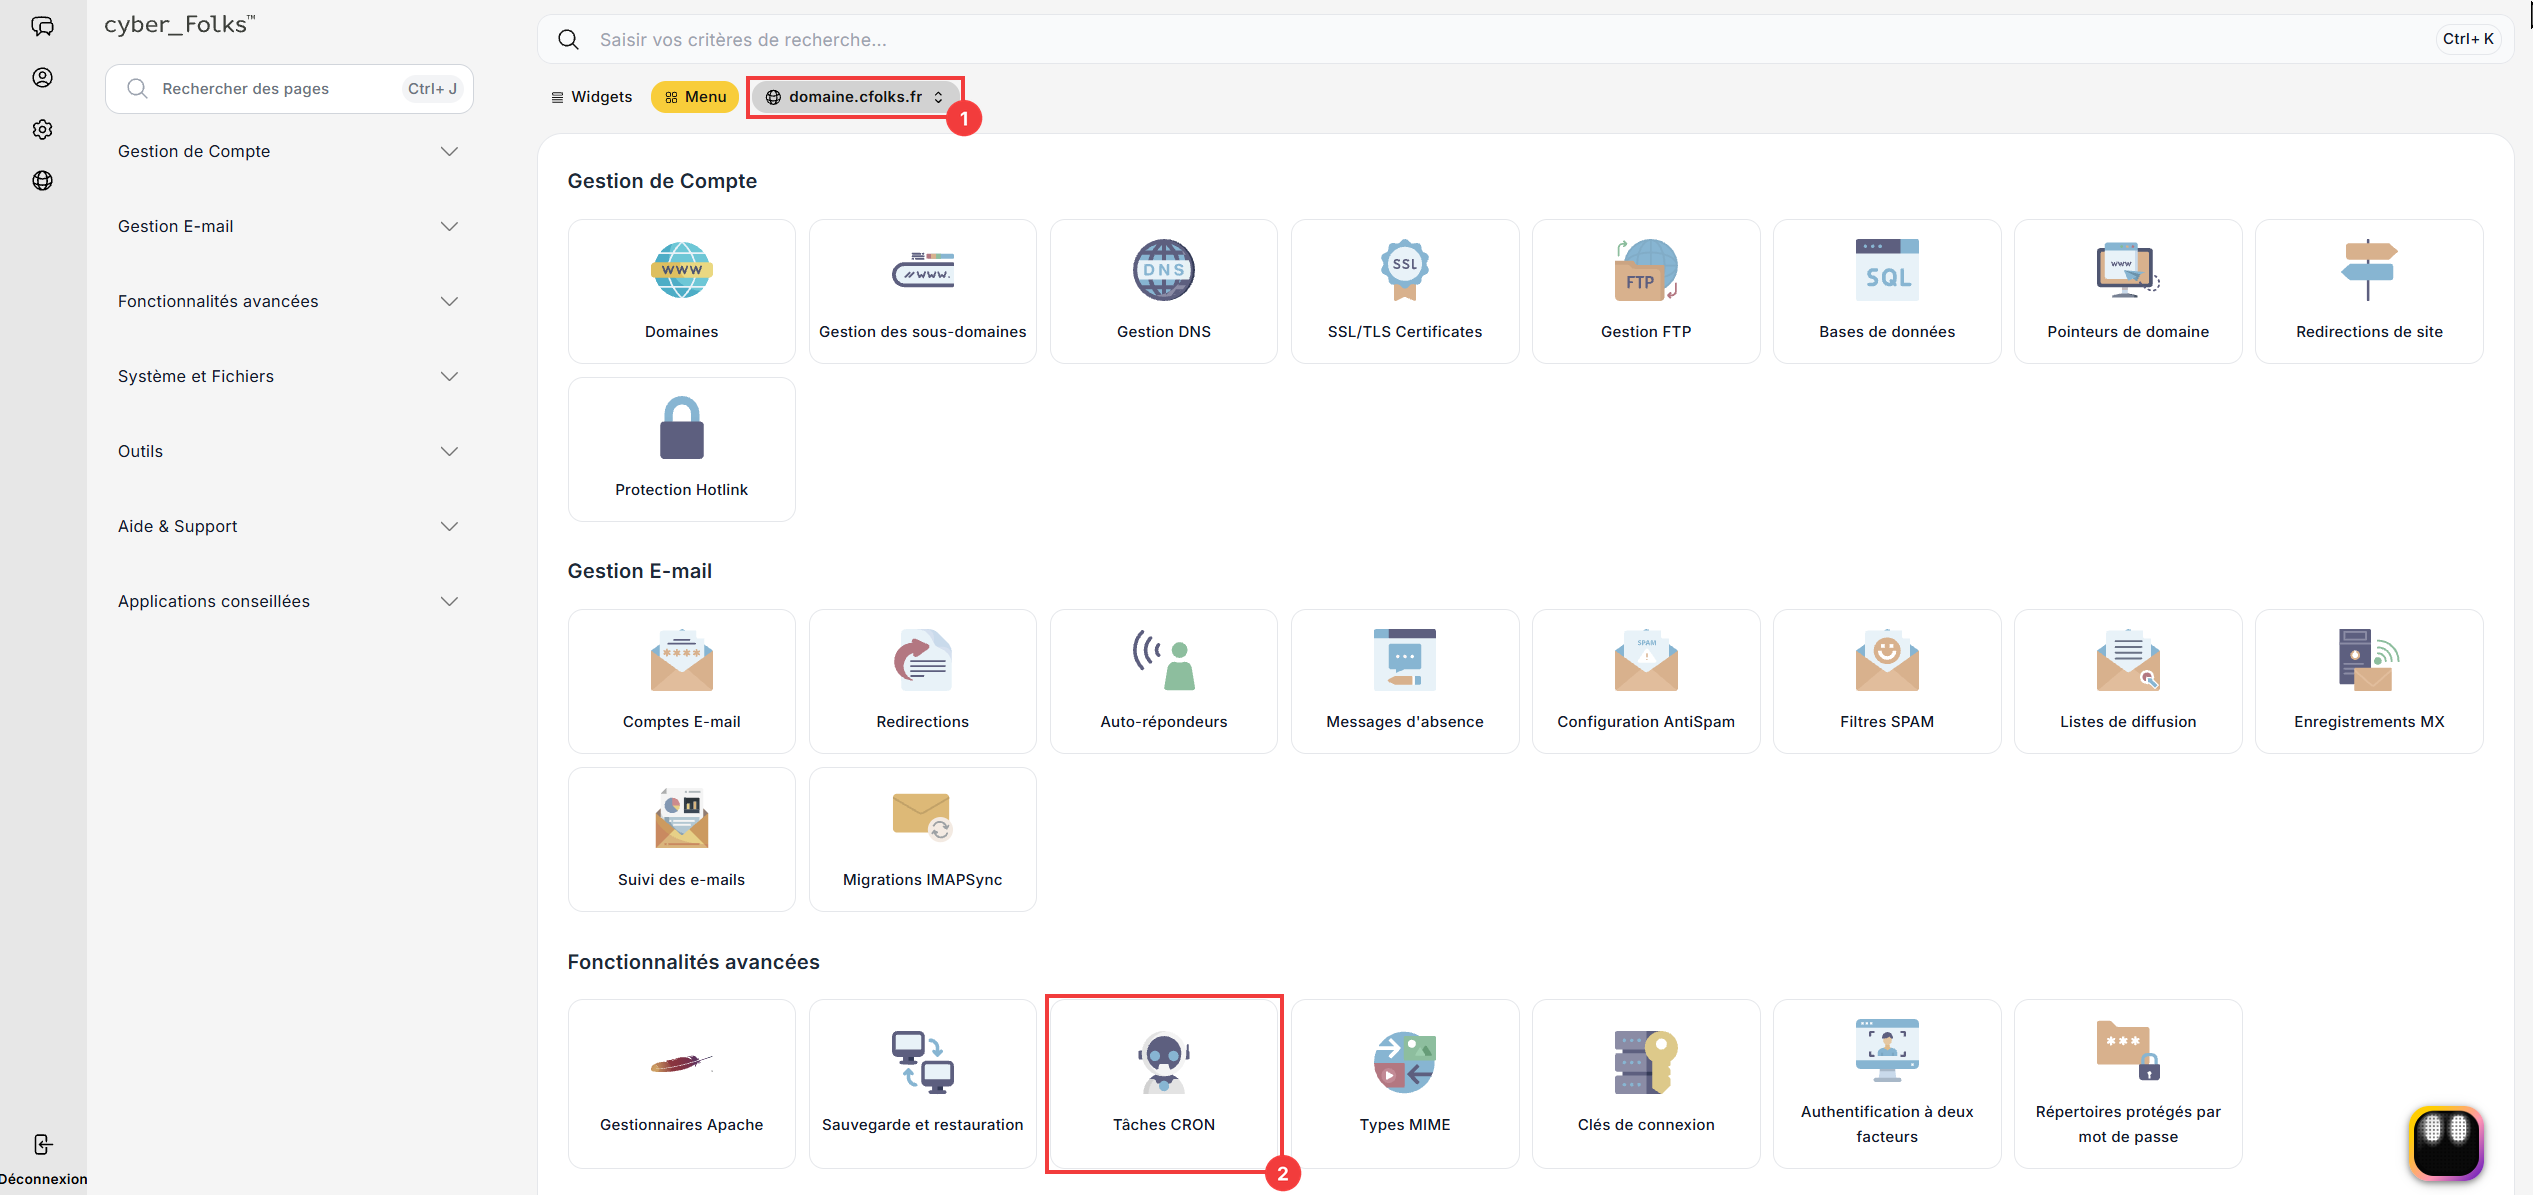The width and height of the screenshot is (2533, 1195).
Task: Open Répertoires protégés par mot de passe
Action: pyautogui.click(x=2127, y=1084)
